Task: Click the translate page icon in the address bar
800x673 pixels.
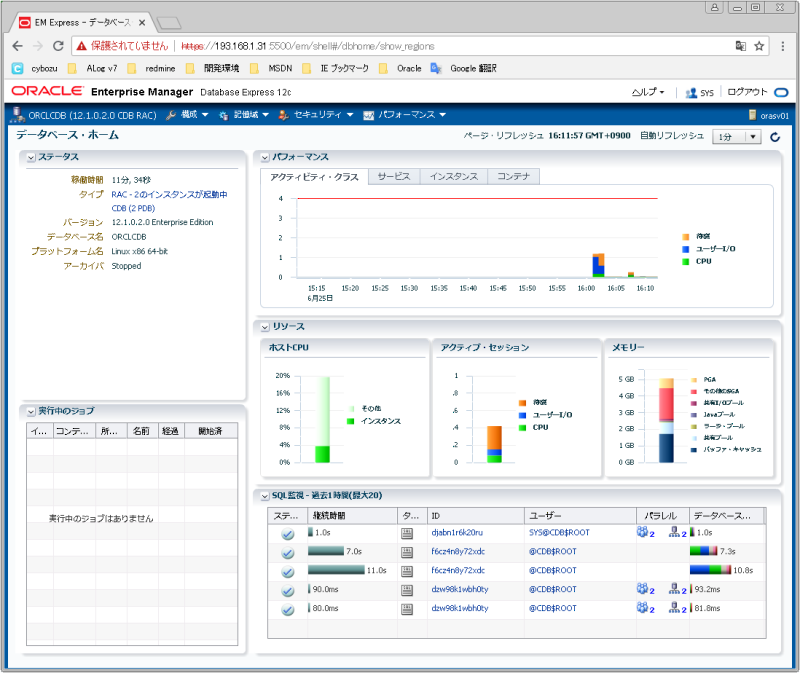Action: pyautogui.click(x=740, y=46)
